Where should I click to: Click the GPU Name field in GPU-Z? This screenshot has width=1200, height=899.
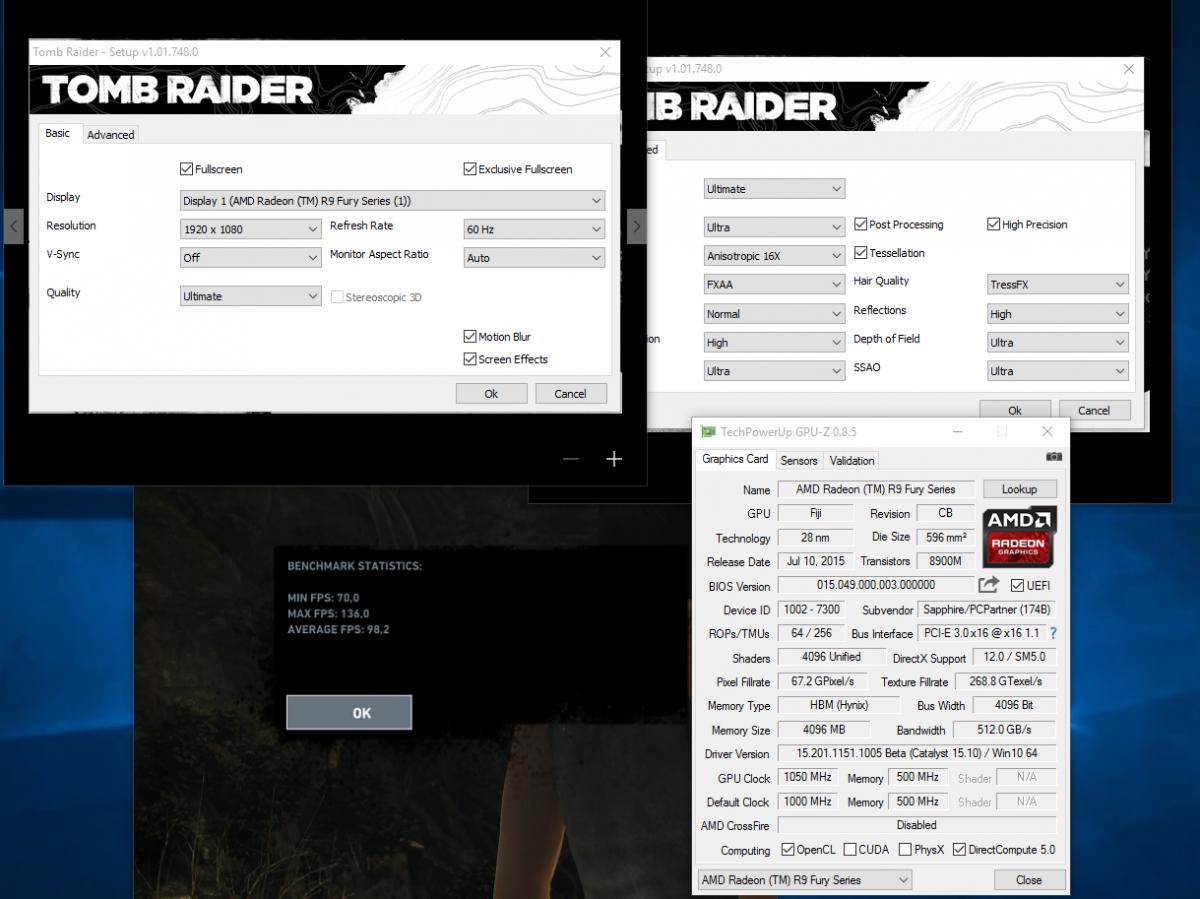(875, 489)
